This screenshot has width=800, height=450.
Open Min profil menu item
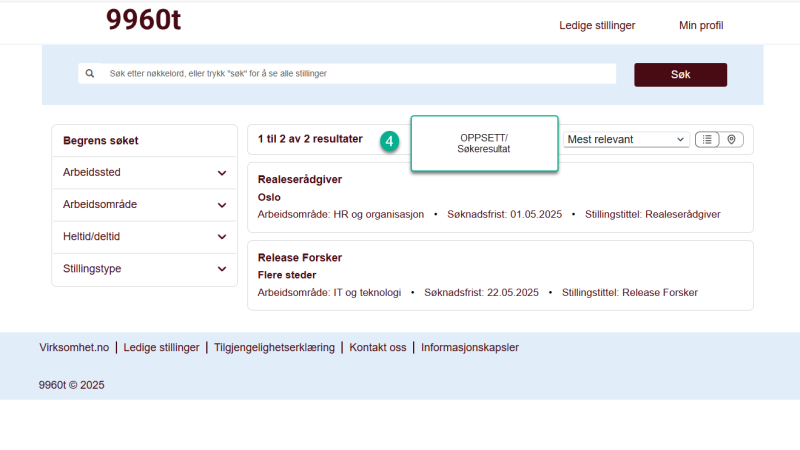coord(701,26)
